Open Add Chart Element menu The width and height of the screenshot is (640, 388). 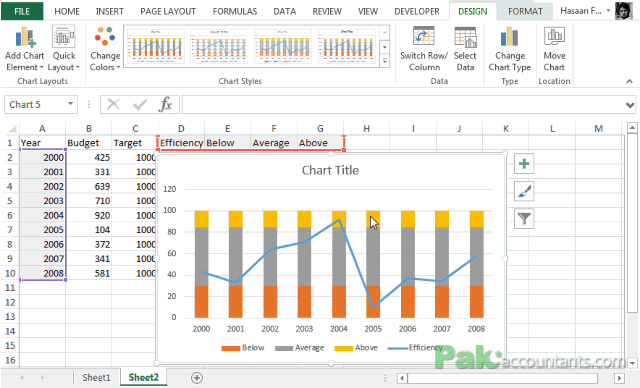tap(24, 49)
